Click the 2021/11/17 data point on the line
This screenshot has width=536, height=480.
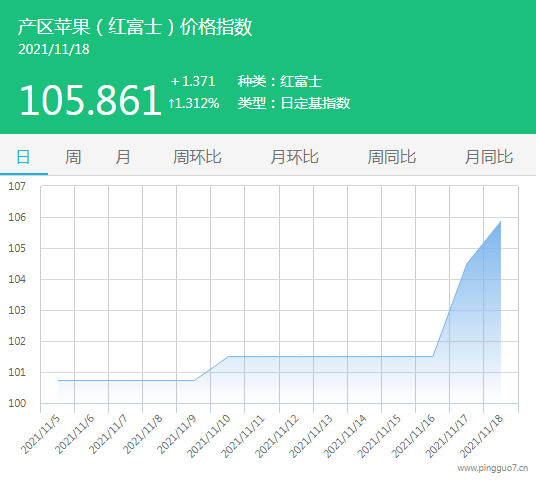[467, 264]
